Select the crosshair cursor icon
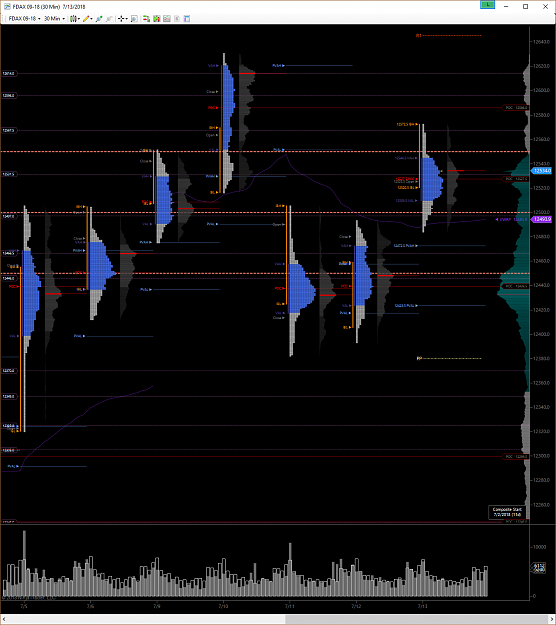556x625 pixels. click(x=121, y=18)
